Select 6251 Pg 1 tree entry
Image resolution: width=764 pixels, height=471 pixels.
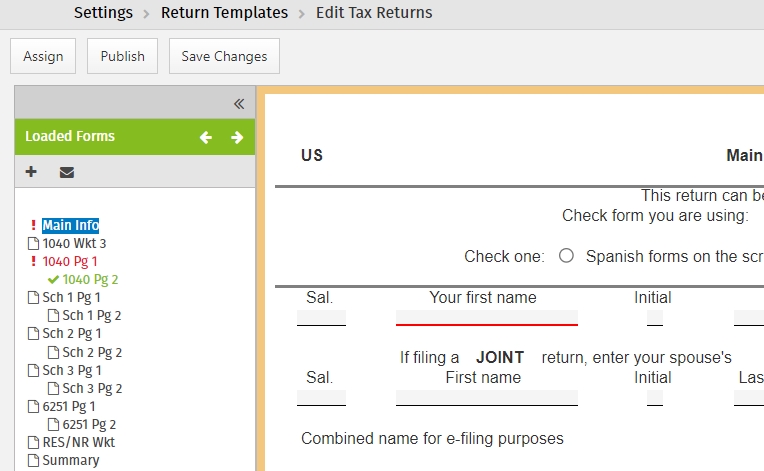(69, 406)
